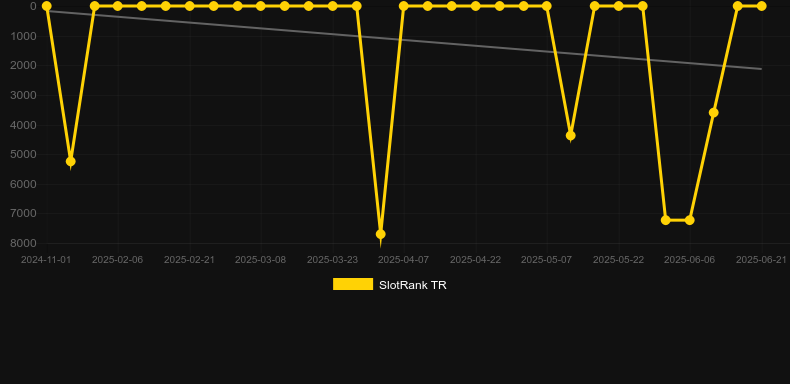
Task: Click the last data point at 2025-06-21
Action: pos(761,6)
